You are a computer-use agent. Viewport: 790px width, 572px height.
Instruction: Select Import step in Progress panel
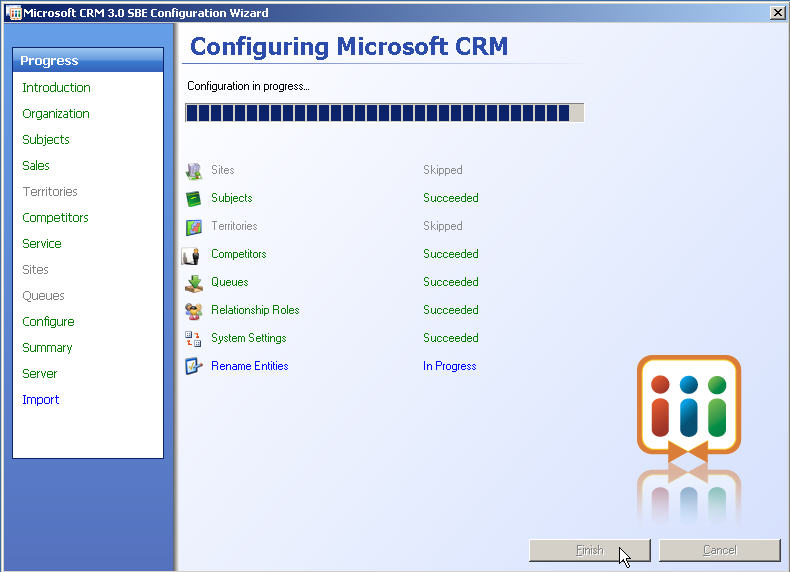[x=41, y=400]
